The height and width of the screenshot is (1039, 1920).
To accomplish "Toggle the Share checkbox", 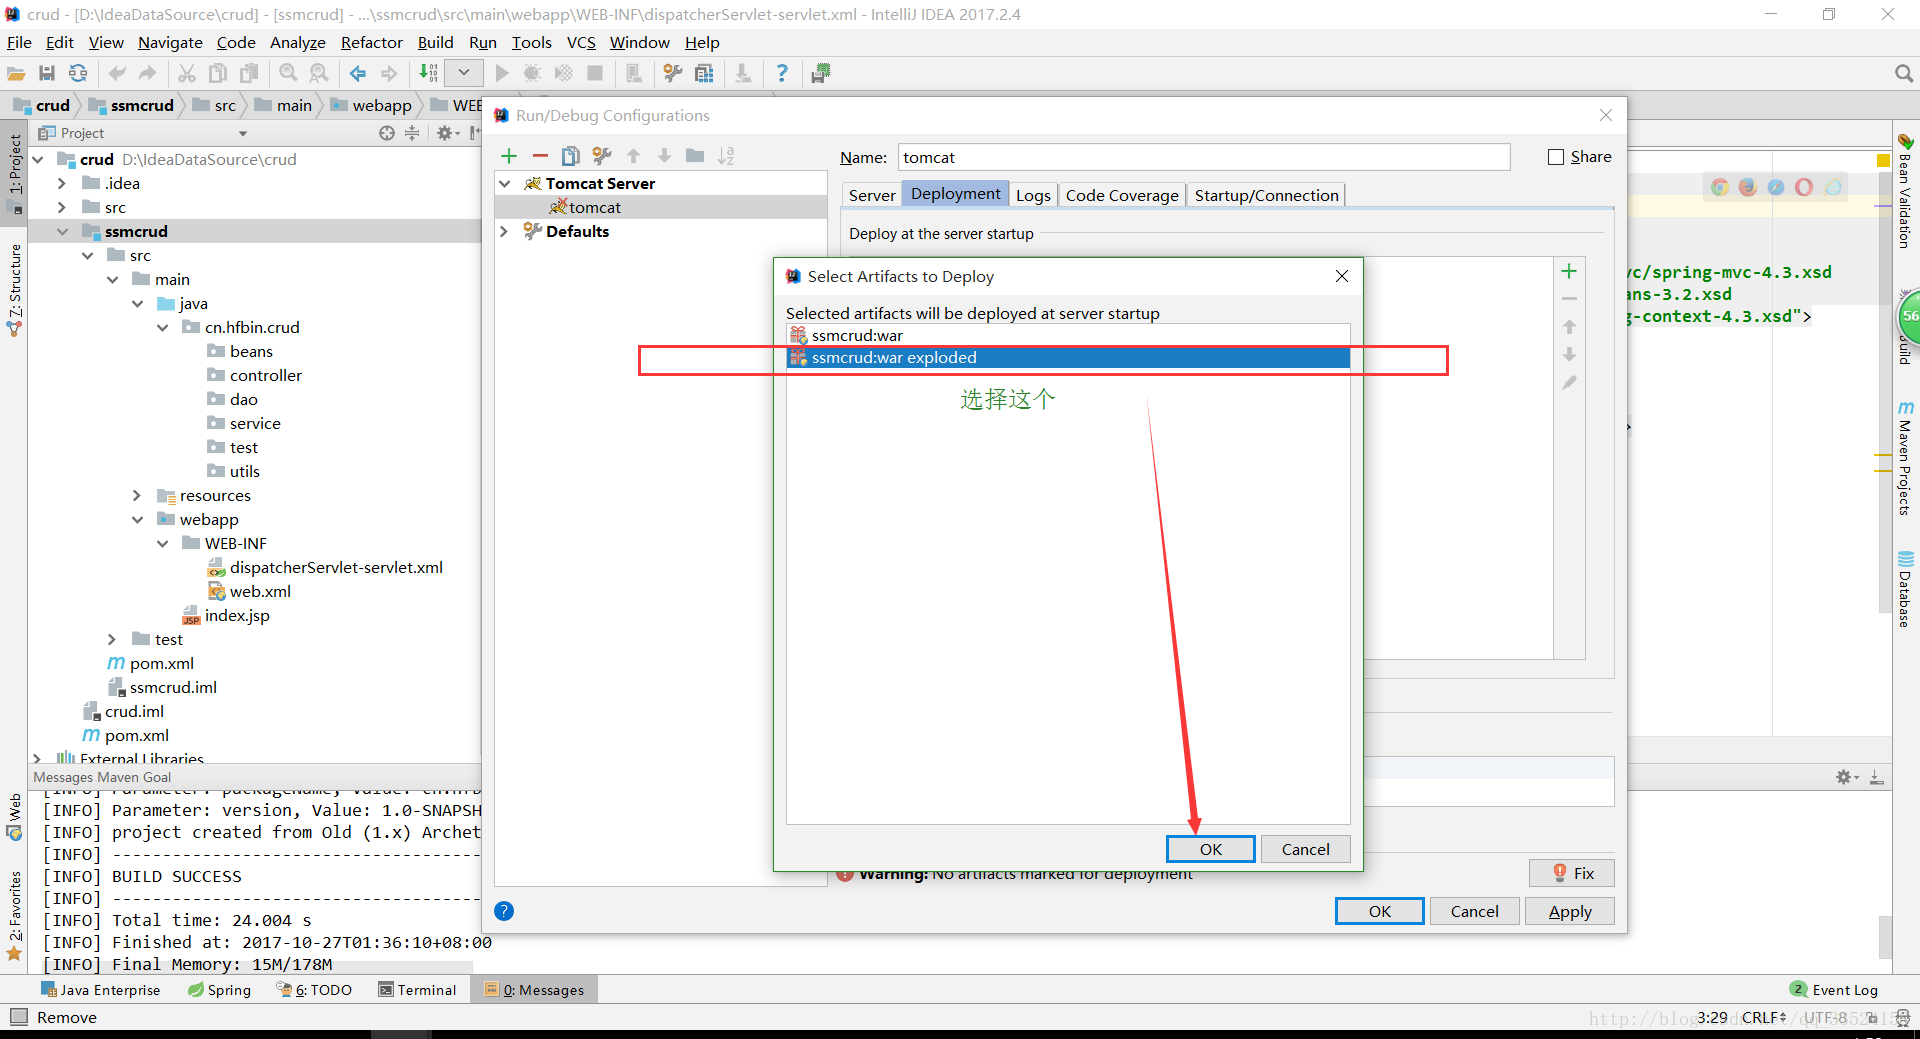I will 1556,157.
